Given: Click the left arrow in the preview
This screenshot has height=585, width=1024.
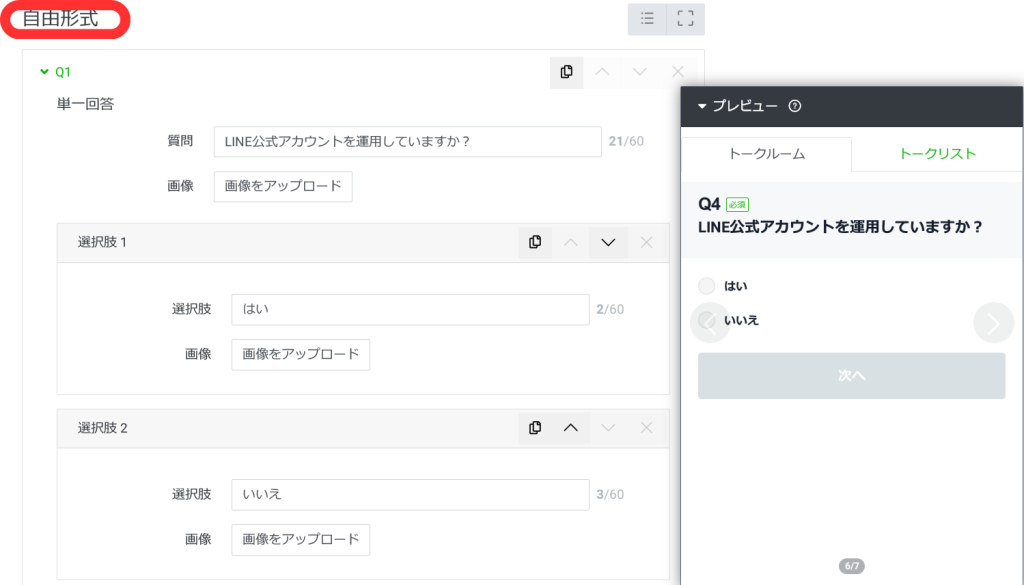Looking at the screenshot, I should (709, 320).
